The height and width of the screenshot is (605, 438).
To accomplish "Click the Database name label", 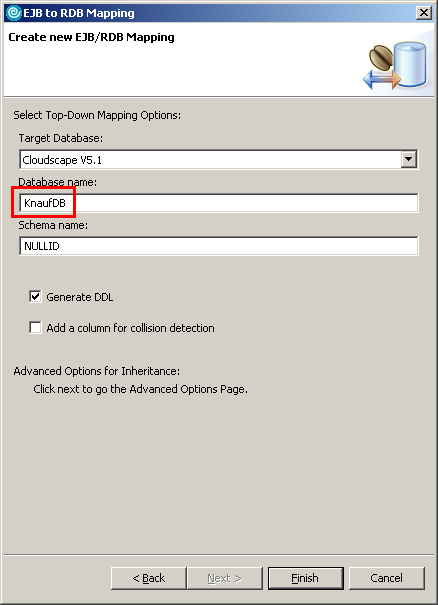I will (57, 182).
